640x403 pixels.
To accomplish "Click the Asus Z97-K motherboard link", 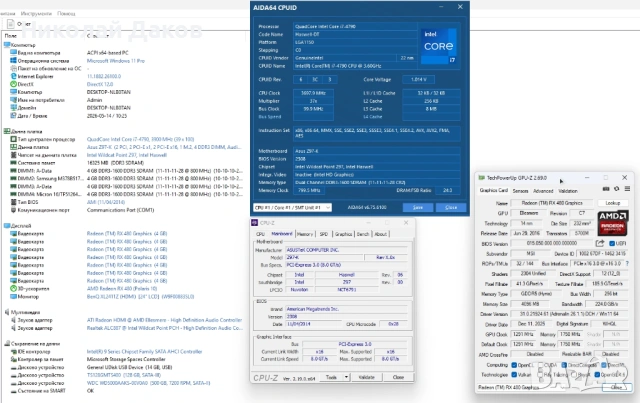I will click(x=163, y=147).
